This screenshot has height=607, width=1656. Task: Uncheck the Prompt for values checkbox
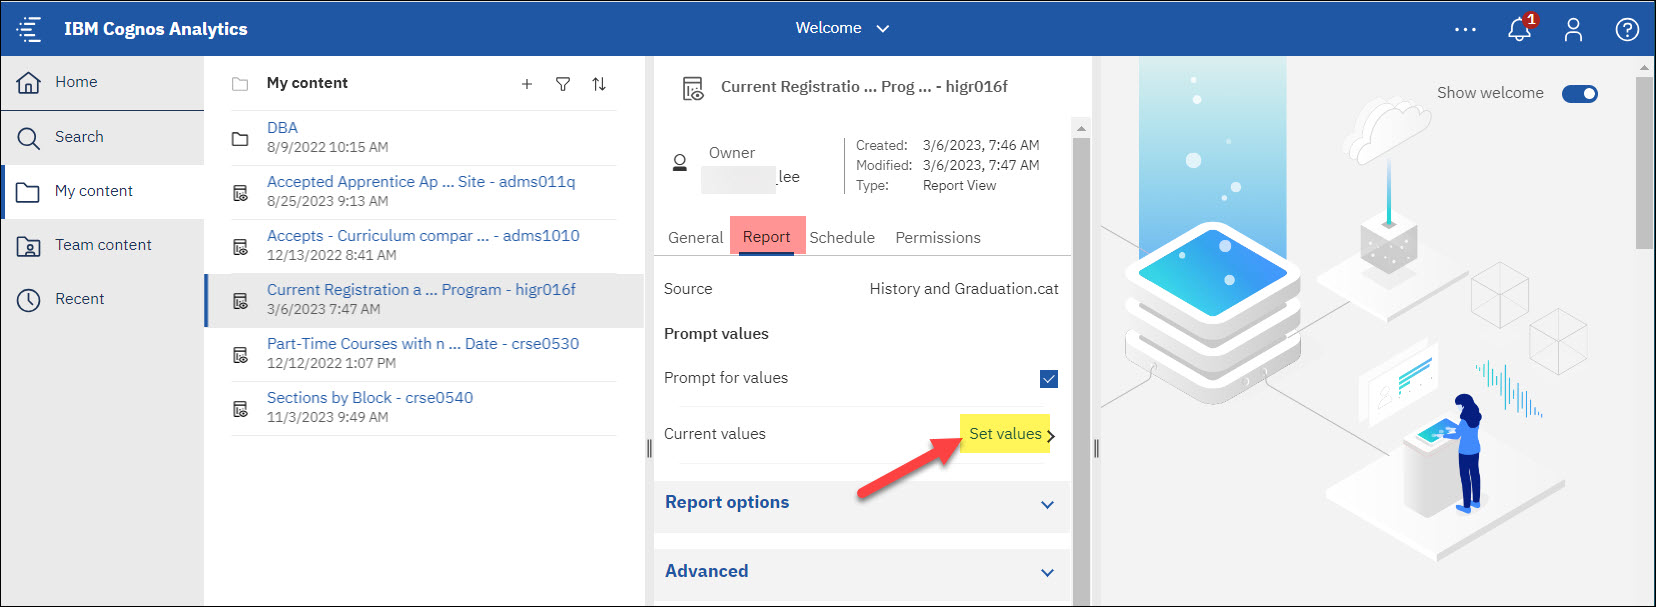click(x=1049, y=378)
